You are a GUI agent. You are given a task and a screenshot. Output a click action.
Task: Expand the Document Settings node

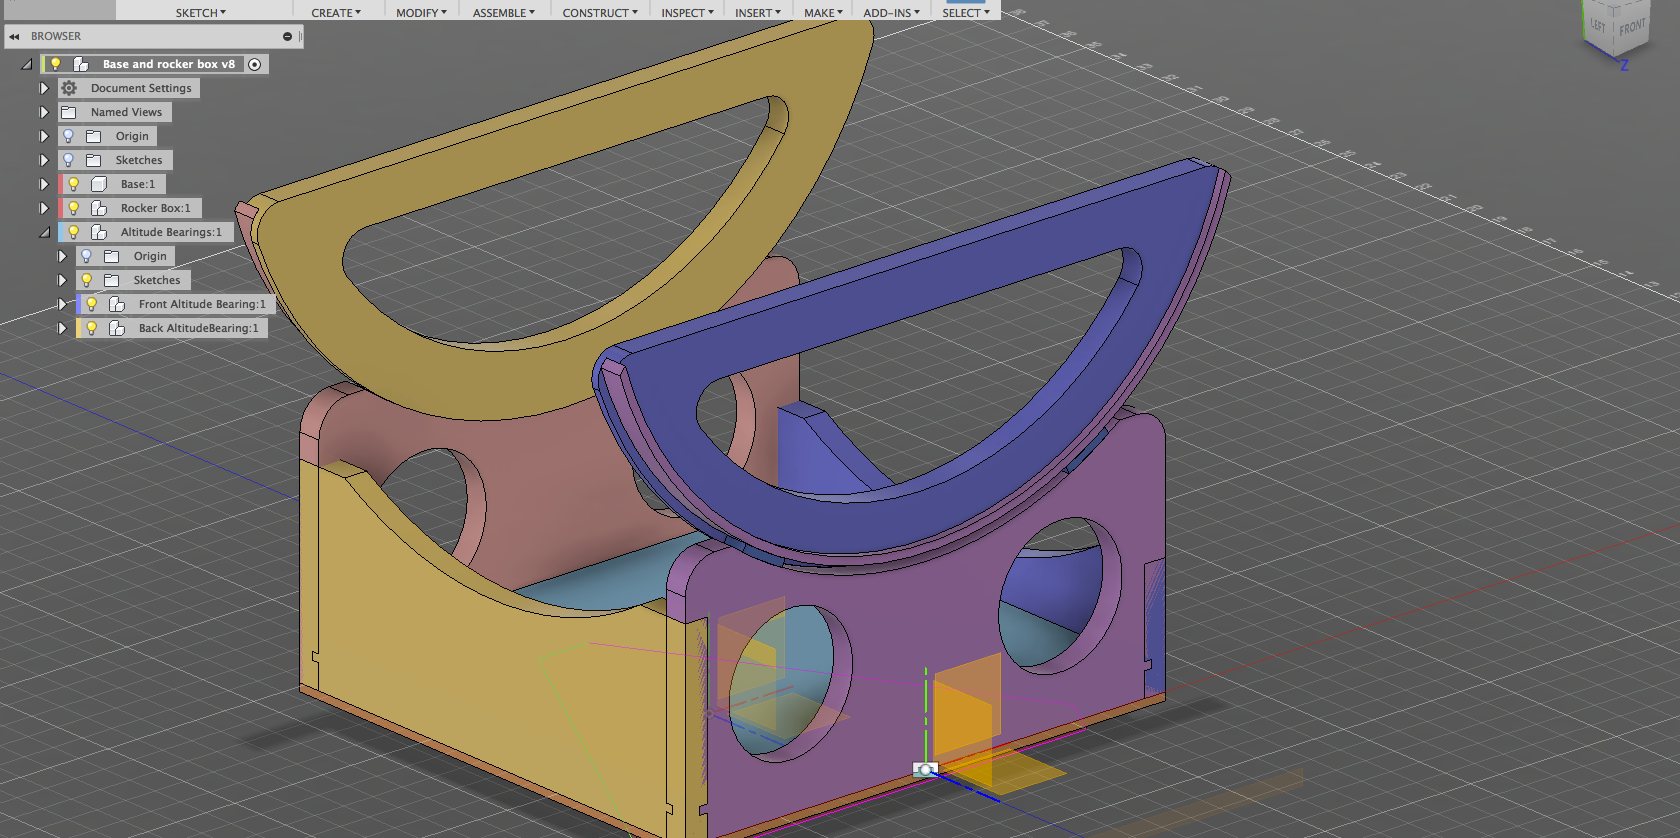[x=44, y=88]
